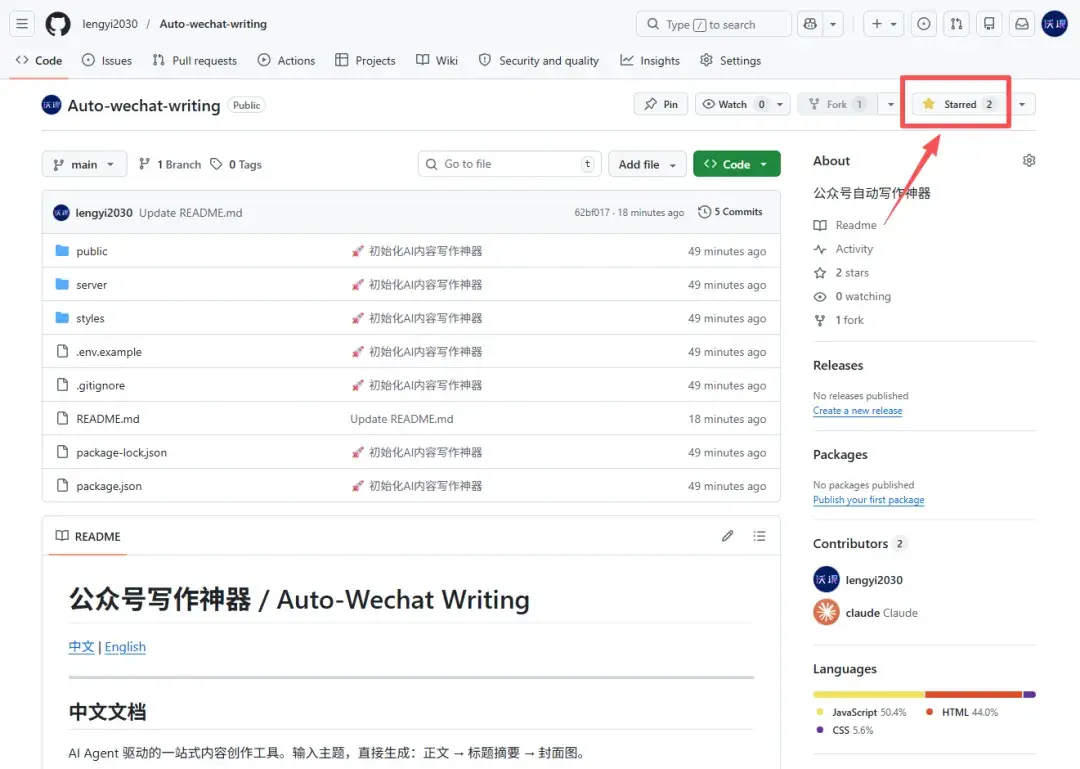Click the GitHub logo home icon

click(x=58, y=24)
